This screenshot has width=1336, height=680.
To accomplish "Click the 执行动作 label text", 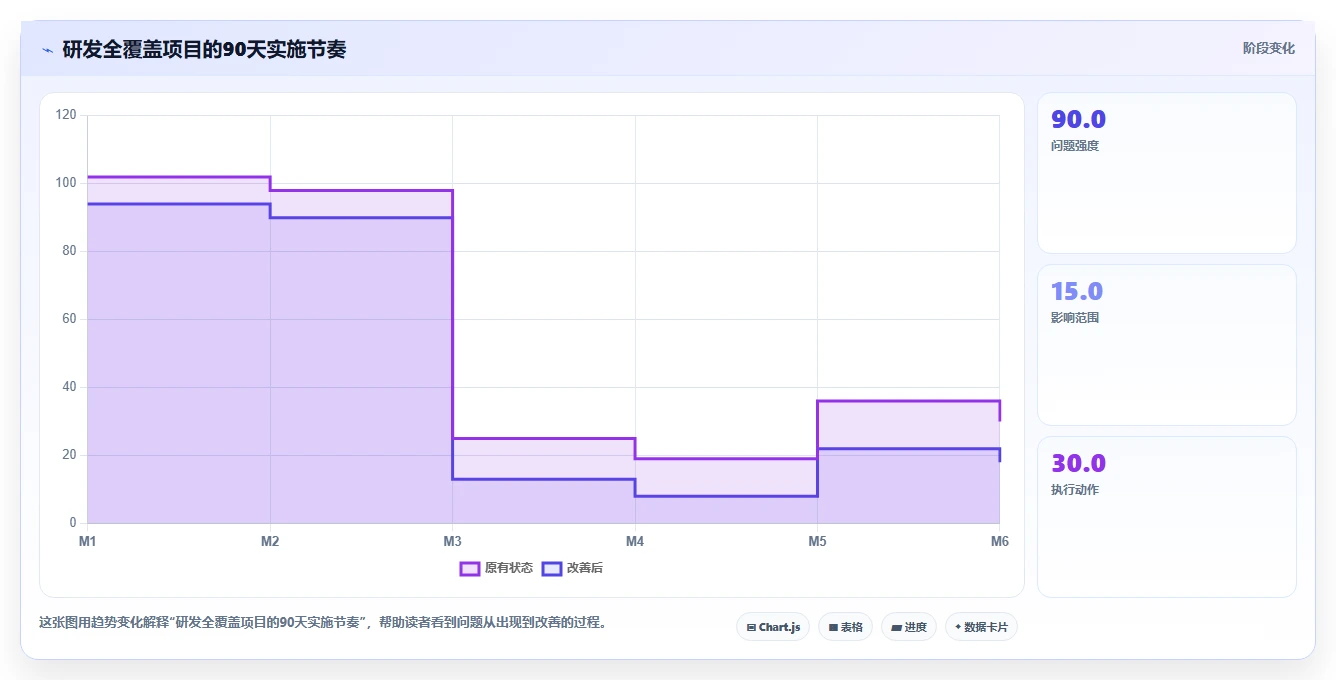I will tap(1075, 490).
